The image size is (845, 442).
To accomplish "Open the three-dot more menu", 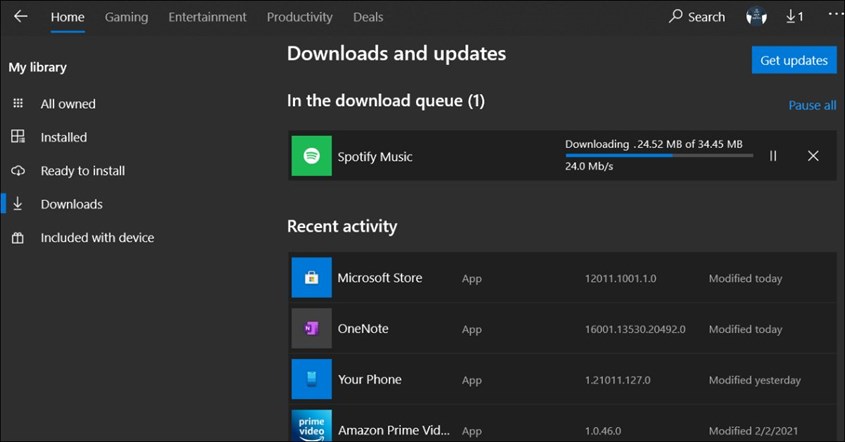I will tap(835, 14).
